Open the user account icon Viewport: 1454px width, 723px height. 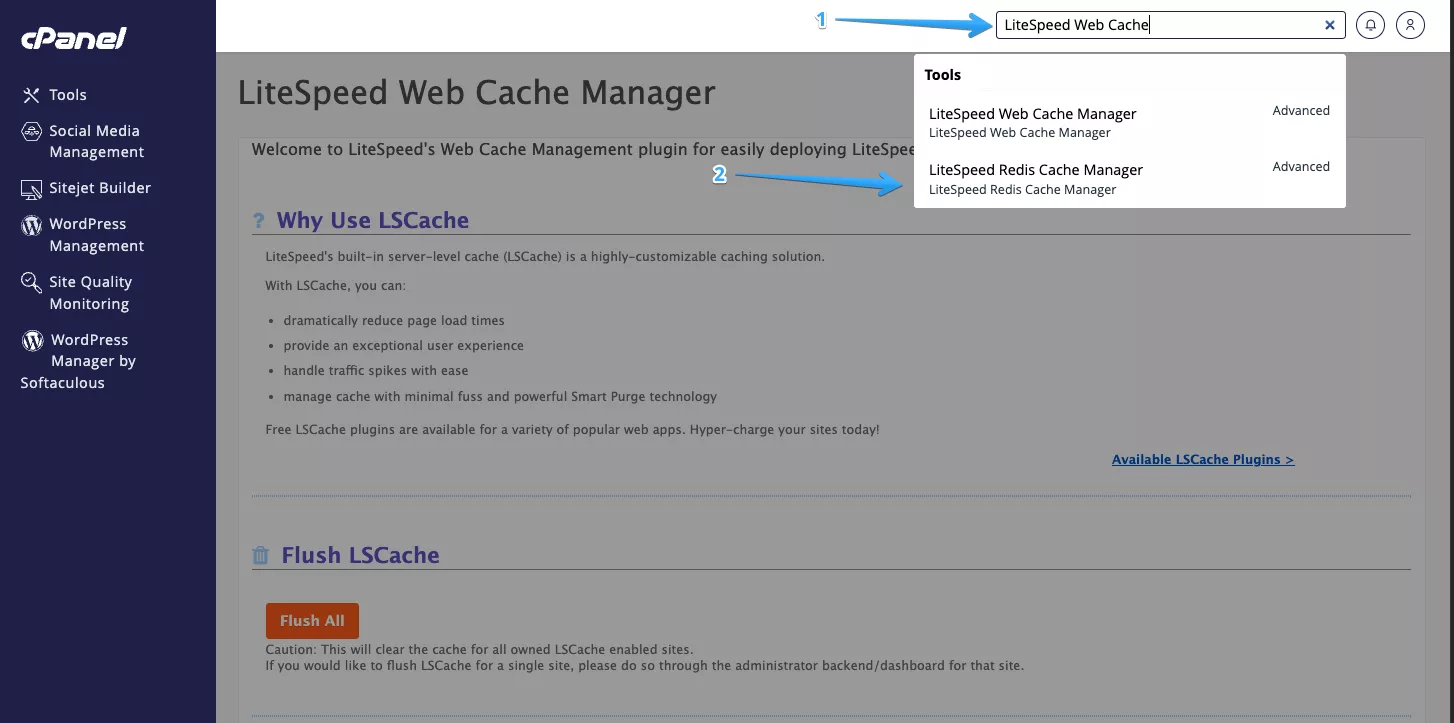click(1410, 25)
